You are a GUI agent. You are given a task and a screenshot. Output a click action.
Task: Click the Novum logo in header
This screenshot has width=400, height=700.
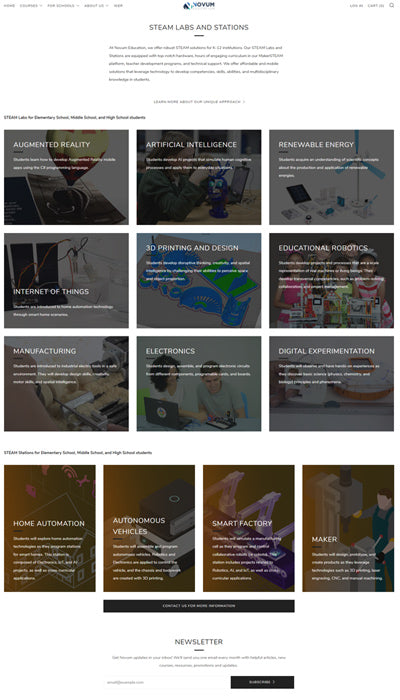(x=199, y=5)
